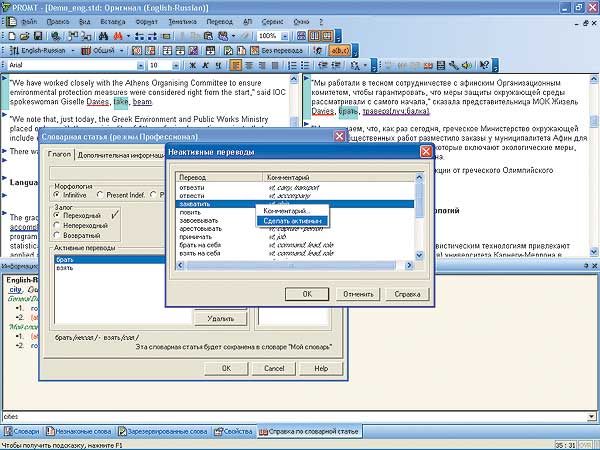Click up arrow of source pane scrollbar
The height and width of the screenshot is (450, 600).
pyautogui.click(x=294, y=79)
